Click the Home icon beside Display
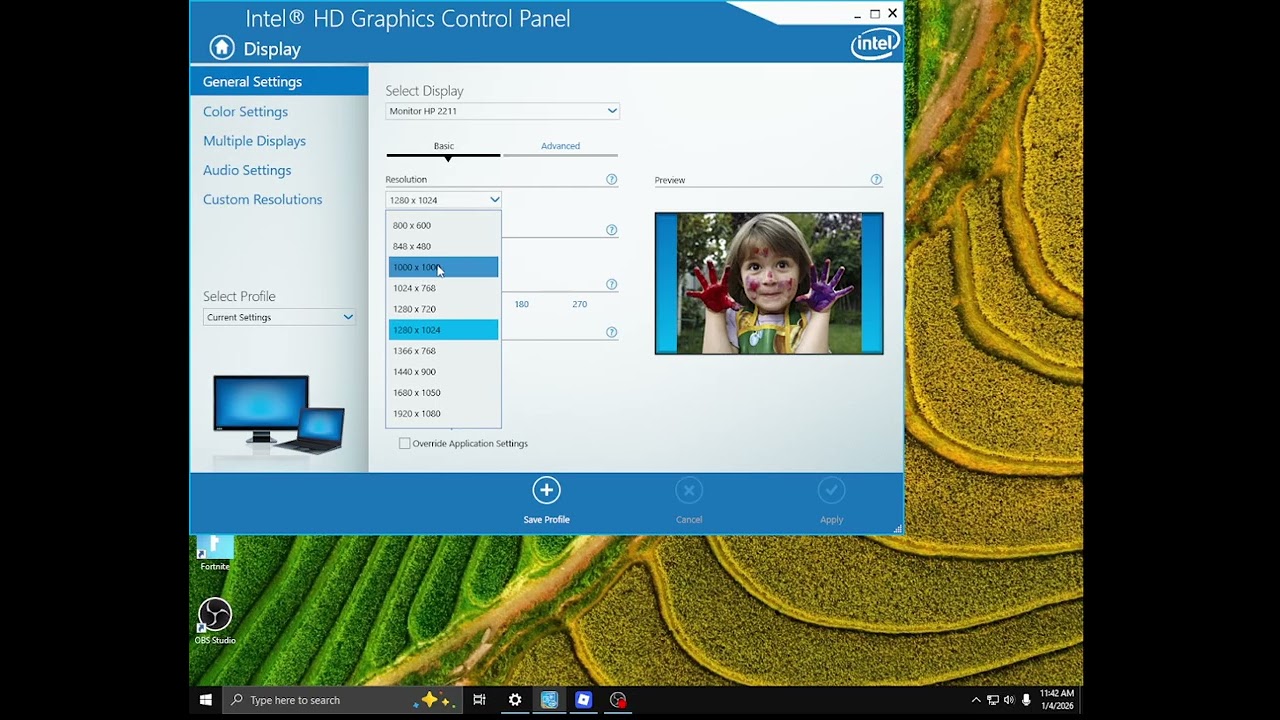 (222, 48)
